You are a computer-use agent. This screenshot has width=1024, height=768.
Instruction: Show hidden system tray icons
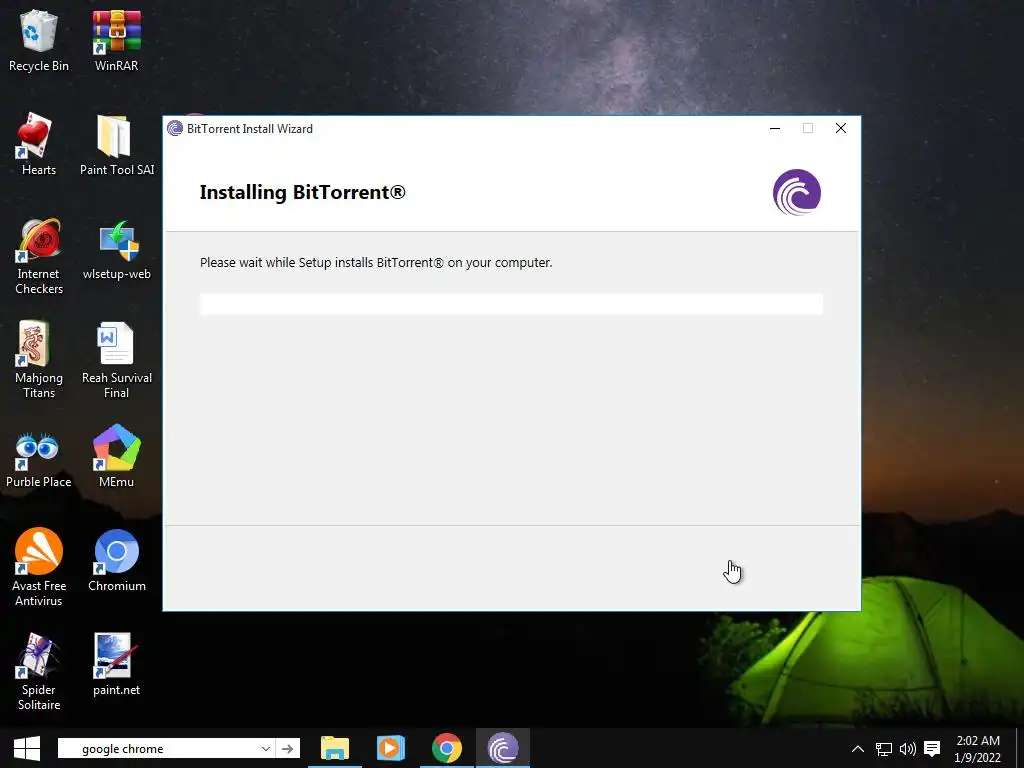(858, 749)
